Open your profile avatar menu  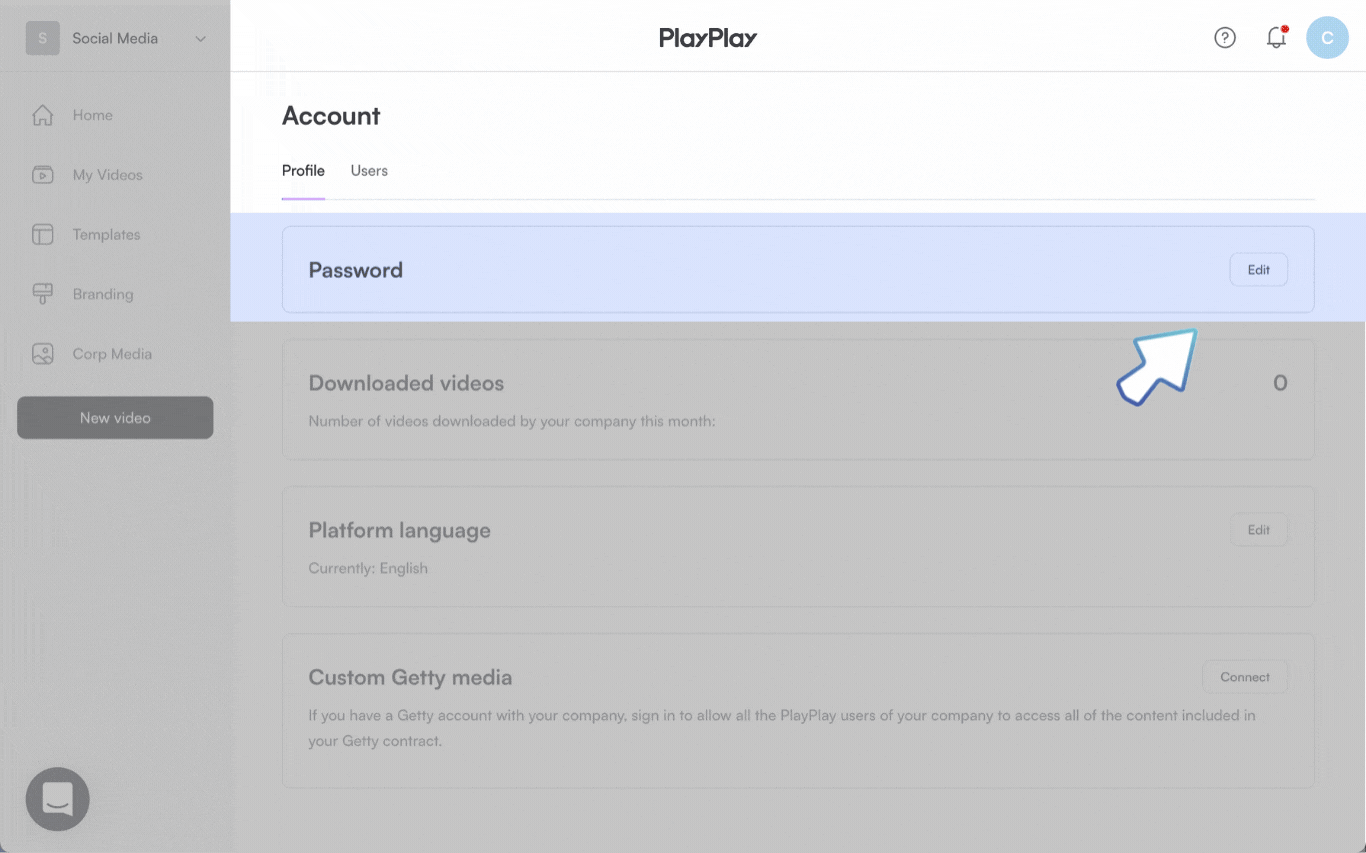coord(1327,37)
